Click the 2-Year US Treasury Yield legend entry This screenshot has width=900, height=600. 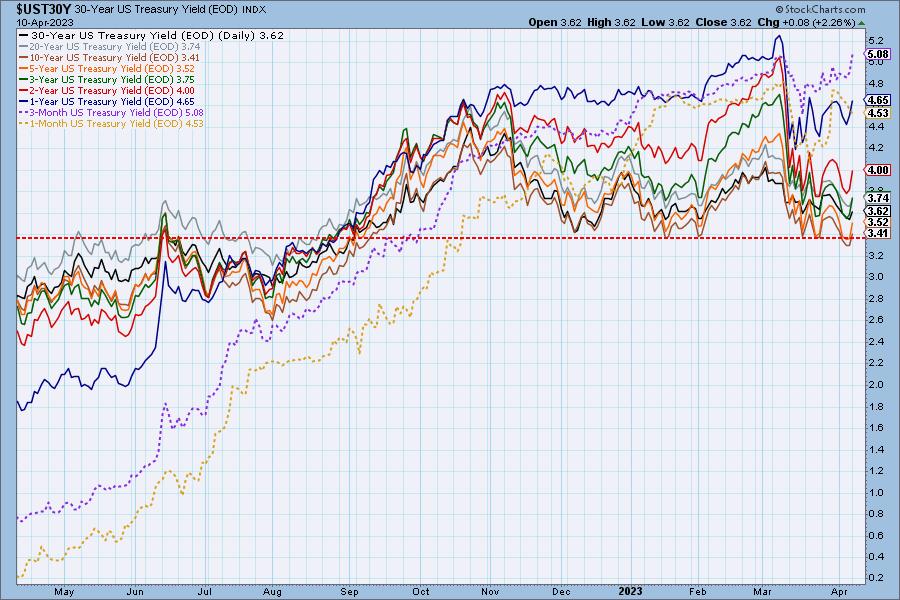pos(107,90)
